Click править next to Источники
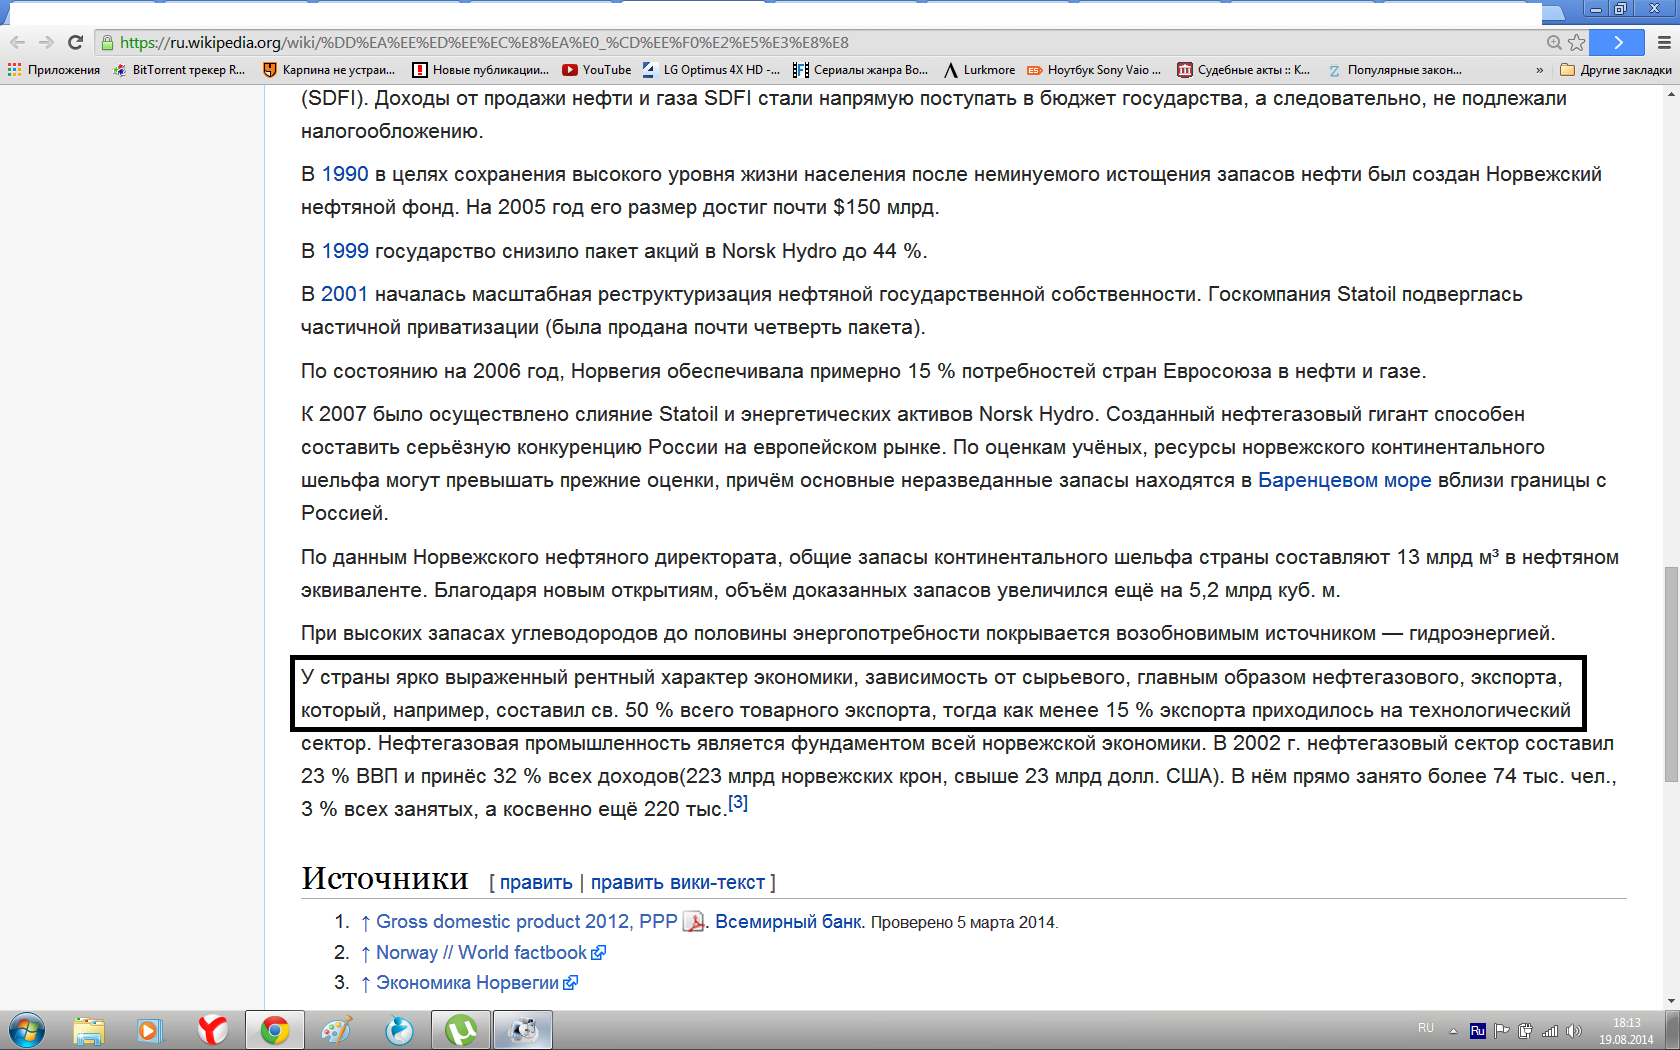The image size is (1680, 1050). click(536, 882)
